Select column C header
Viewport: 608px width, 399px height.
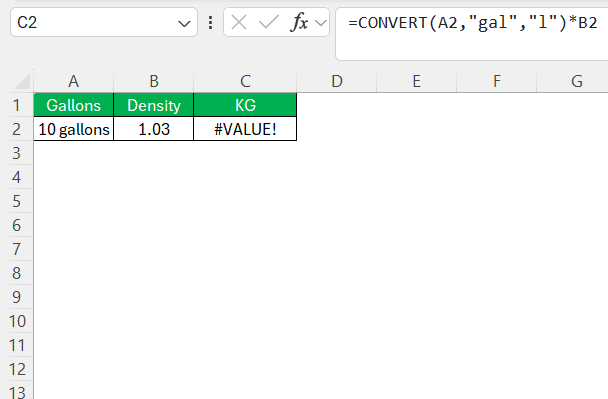click(245, 81)
